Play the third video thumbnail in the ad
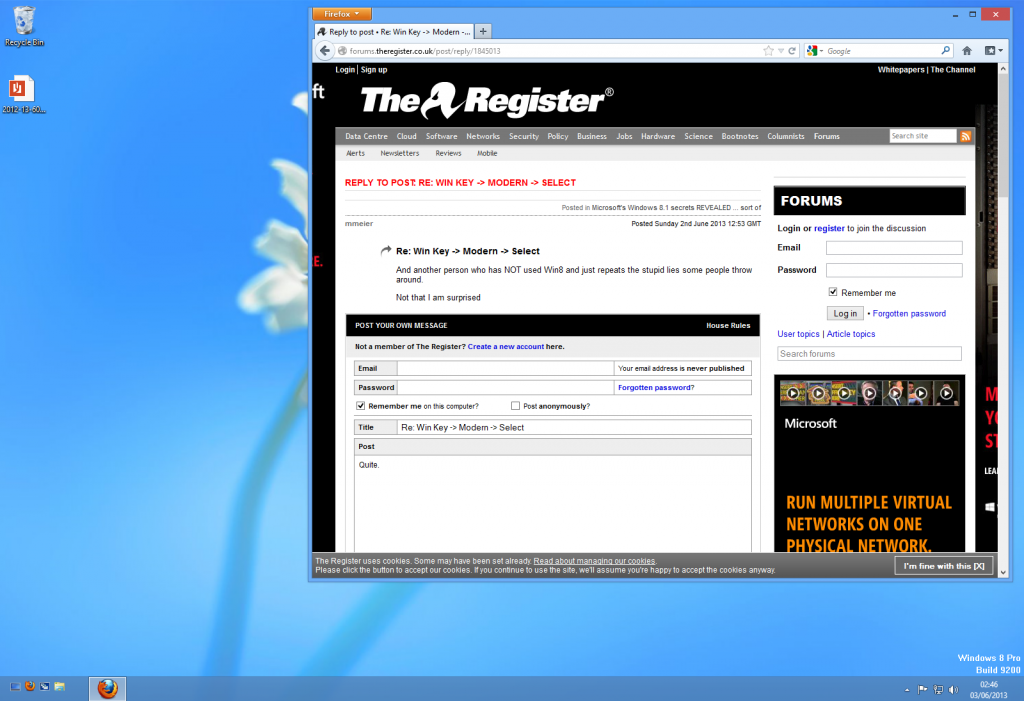 pos(844,393)
